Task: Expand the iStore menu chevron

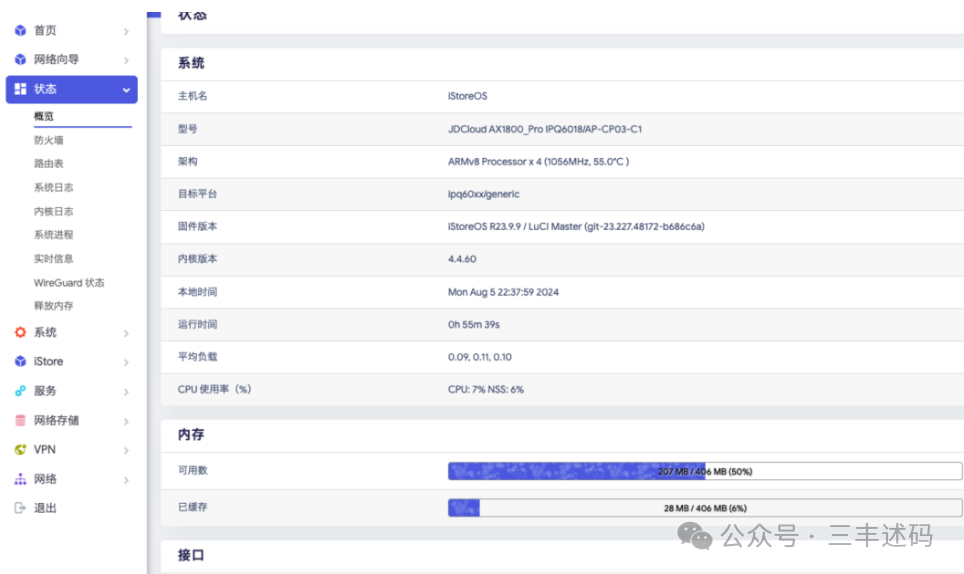Action: click(x=126, y=362)
